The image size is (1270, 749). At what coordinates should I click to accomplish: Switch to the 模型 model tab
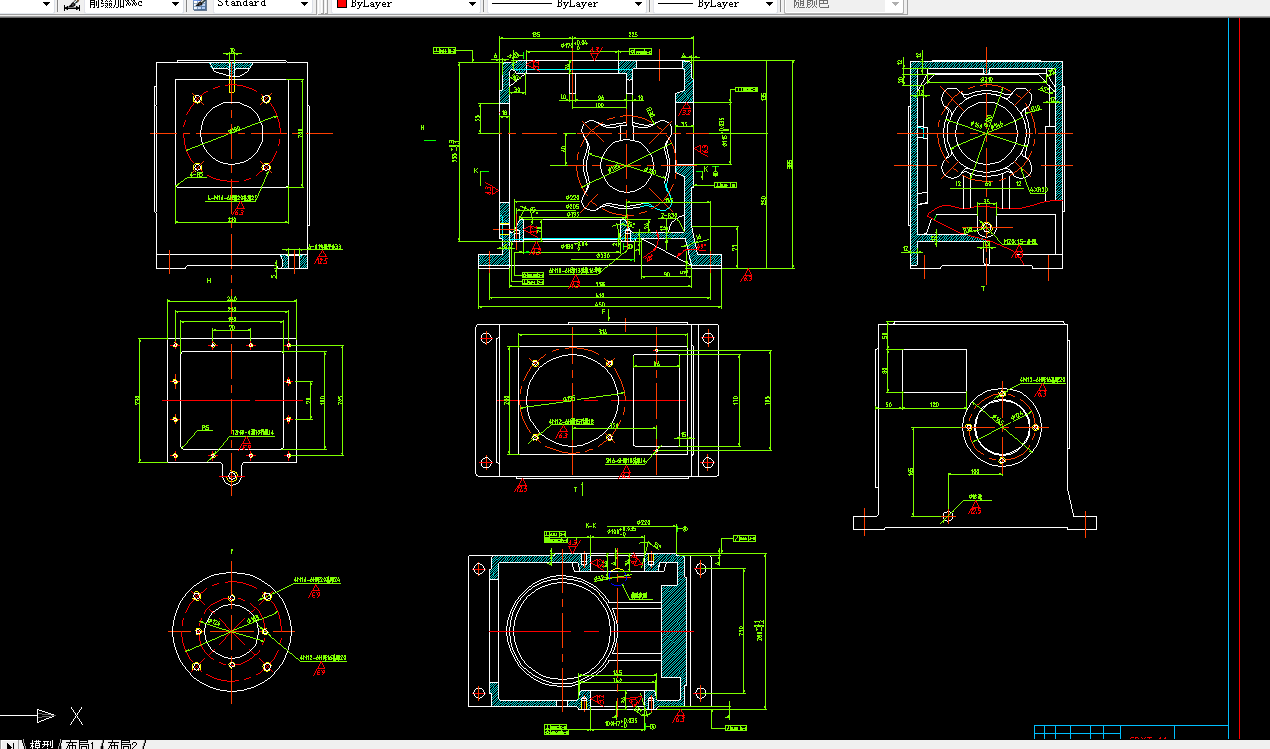pos(43,744)
